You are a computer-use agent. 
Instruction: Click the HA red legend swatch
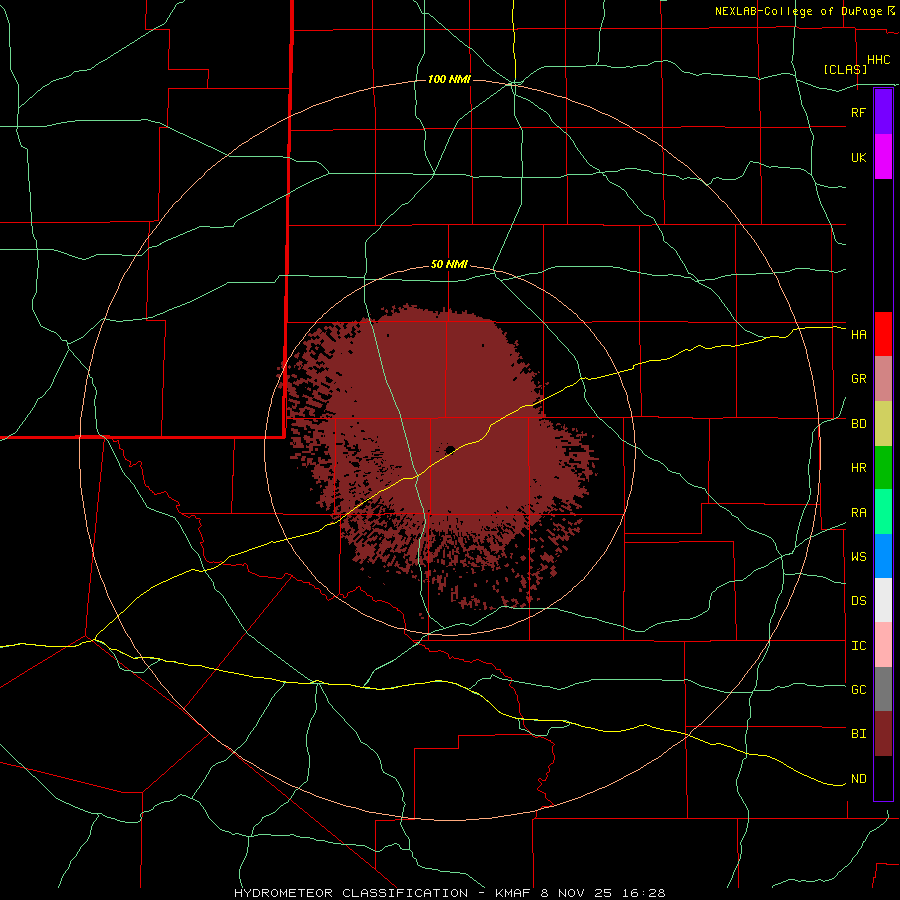click(883, 334)
